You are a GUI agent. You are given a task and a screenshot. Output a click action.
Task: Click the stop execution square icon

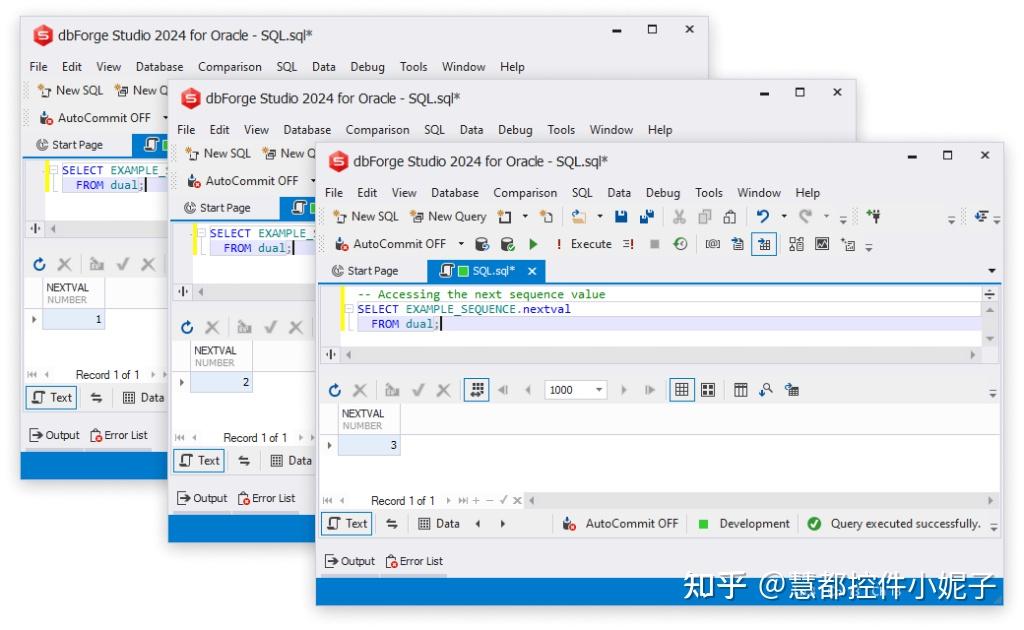[x=654, y=244]
